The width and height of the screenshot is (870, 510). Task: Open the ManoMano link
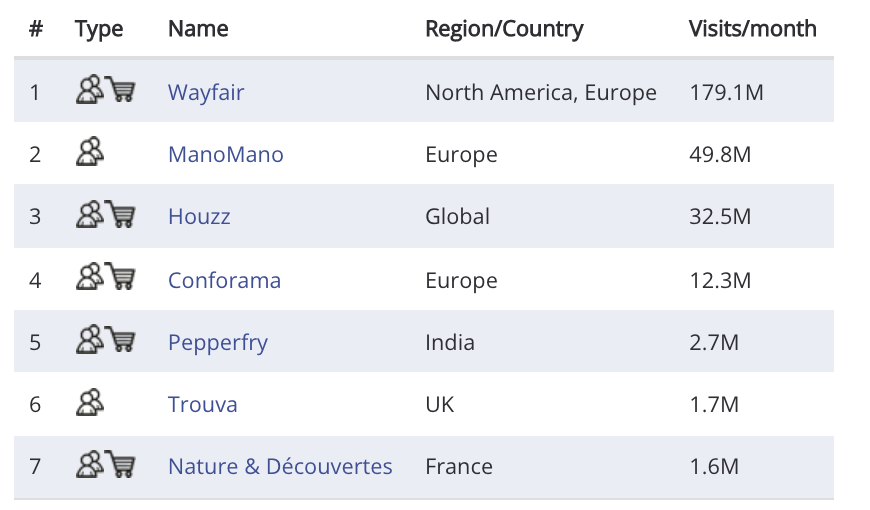pos(226,154)
